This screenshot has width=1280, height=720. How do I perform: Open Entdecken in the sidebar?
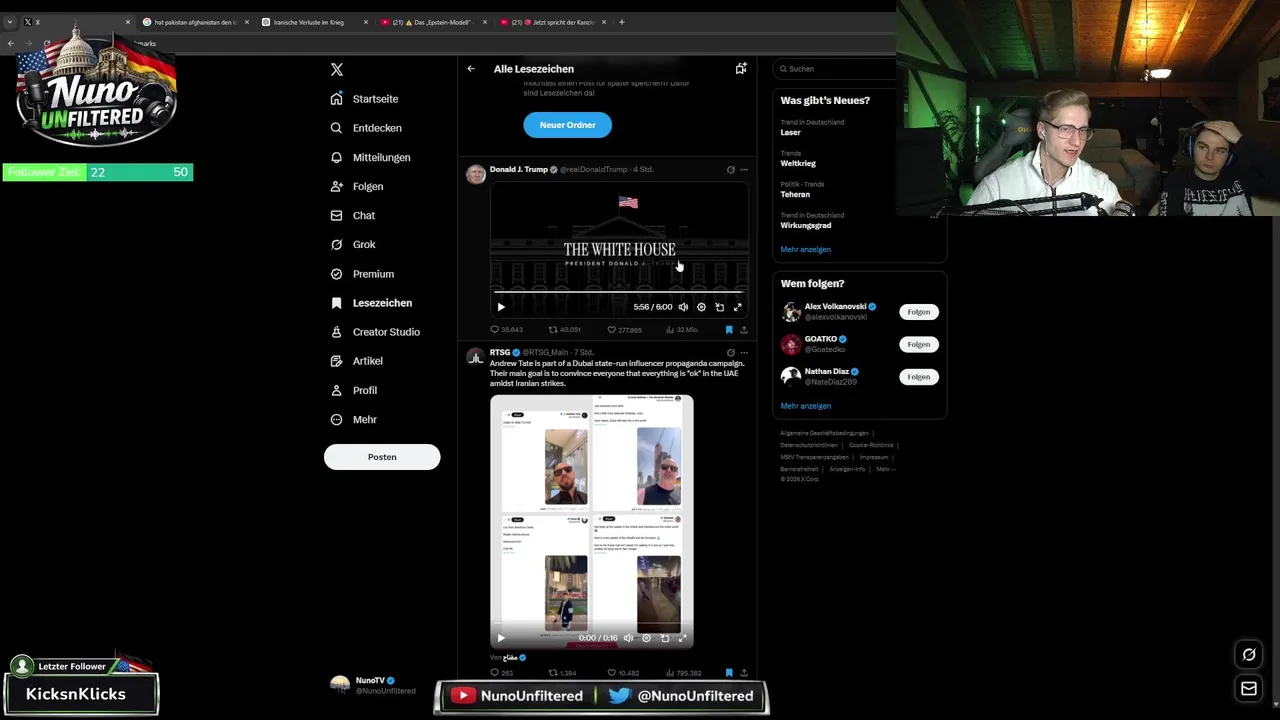366,128
